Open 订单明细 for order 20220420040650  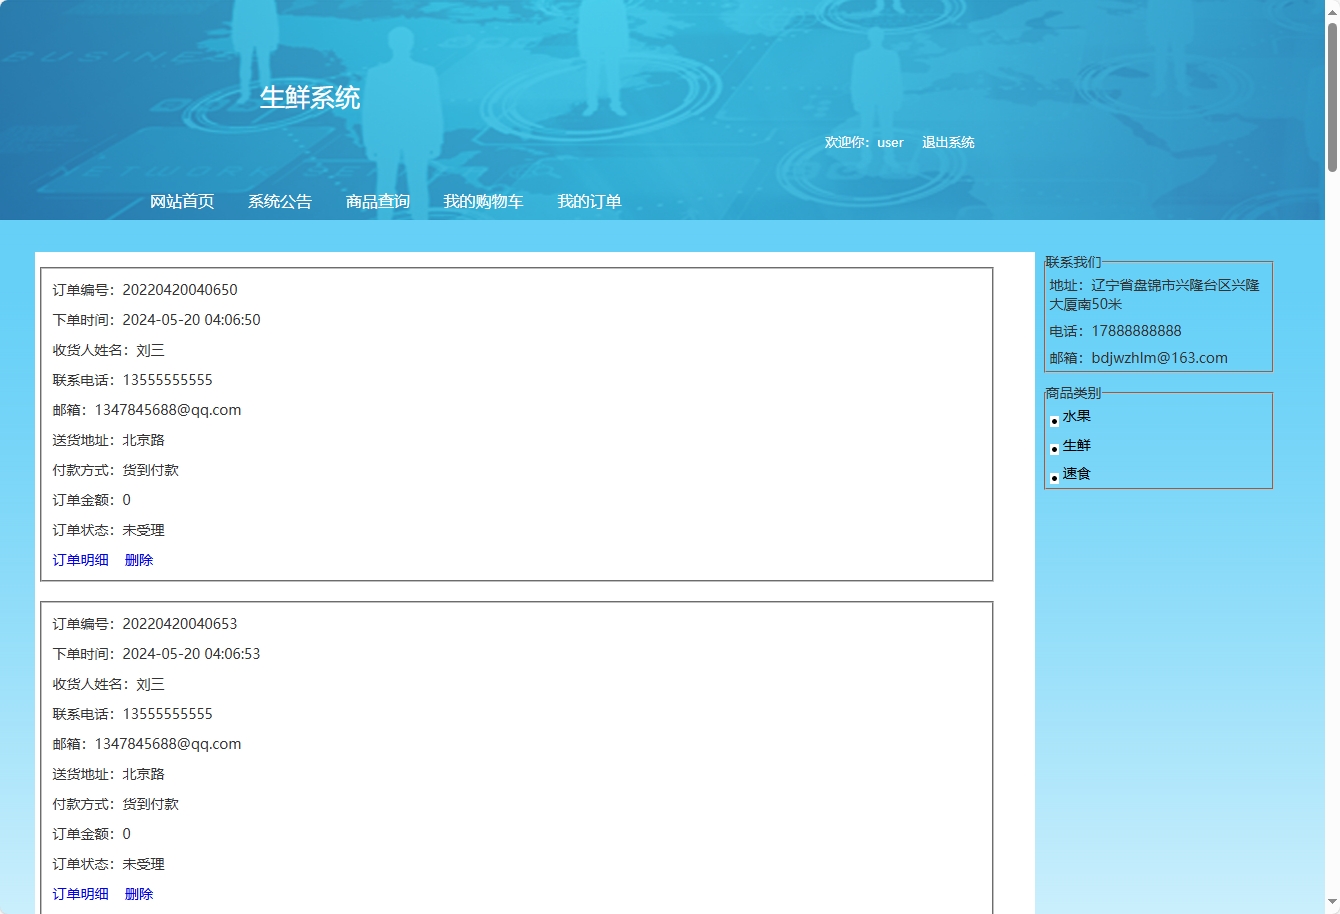point(80,560)
